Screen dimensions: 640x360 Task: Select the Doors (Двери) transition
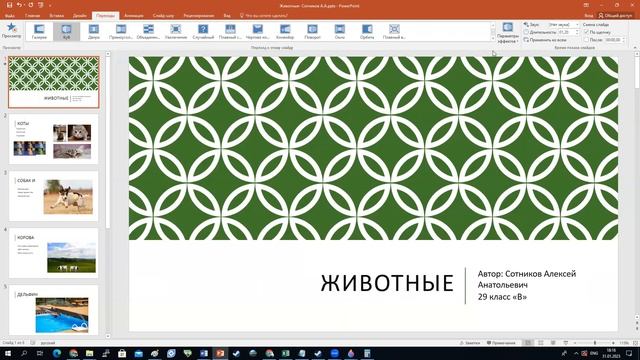[94, 31]
